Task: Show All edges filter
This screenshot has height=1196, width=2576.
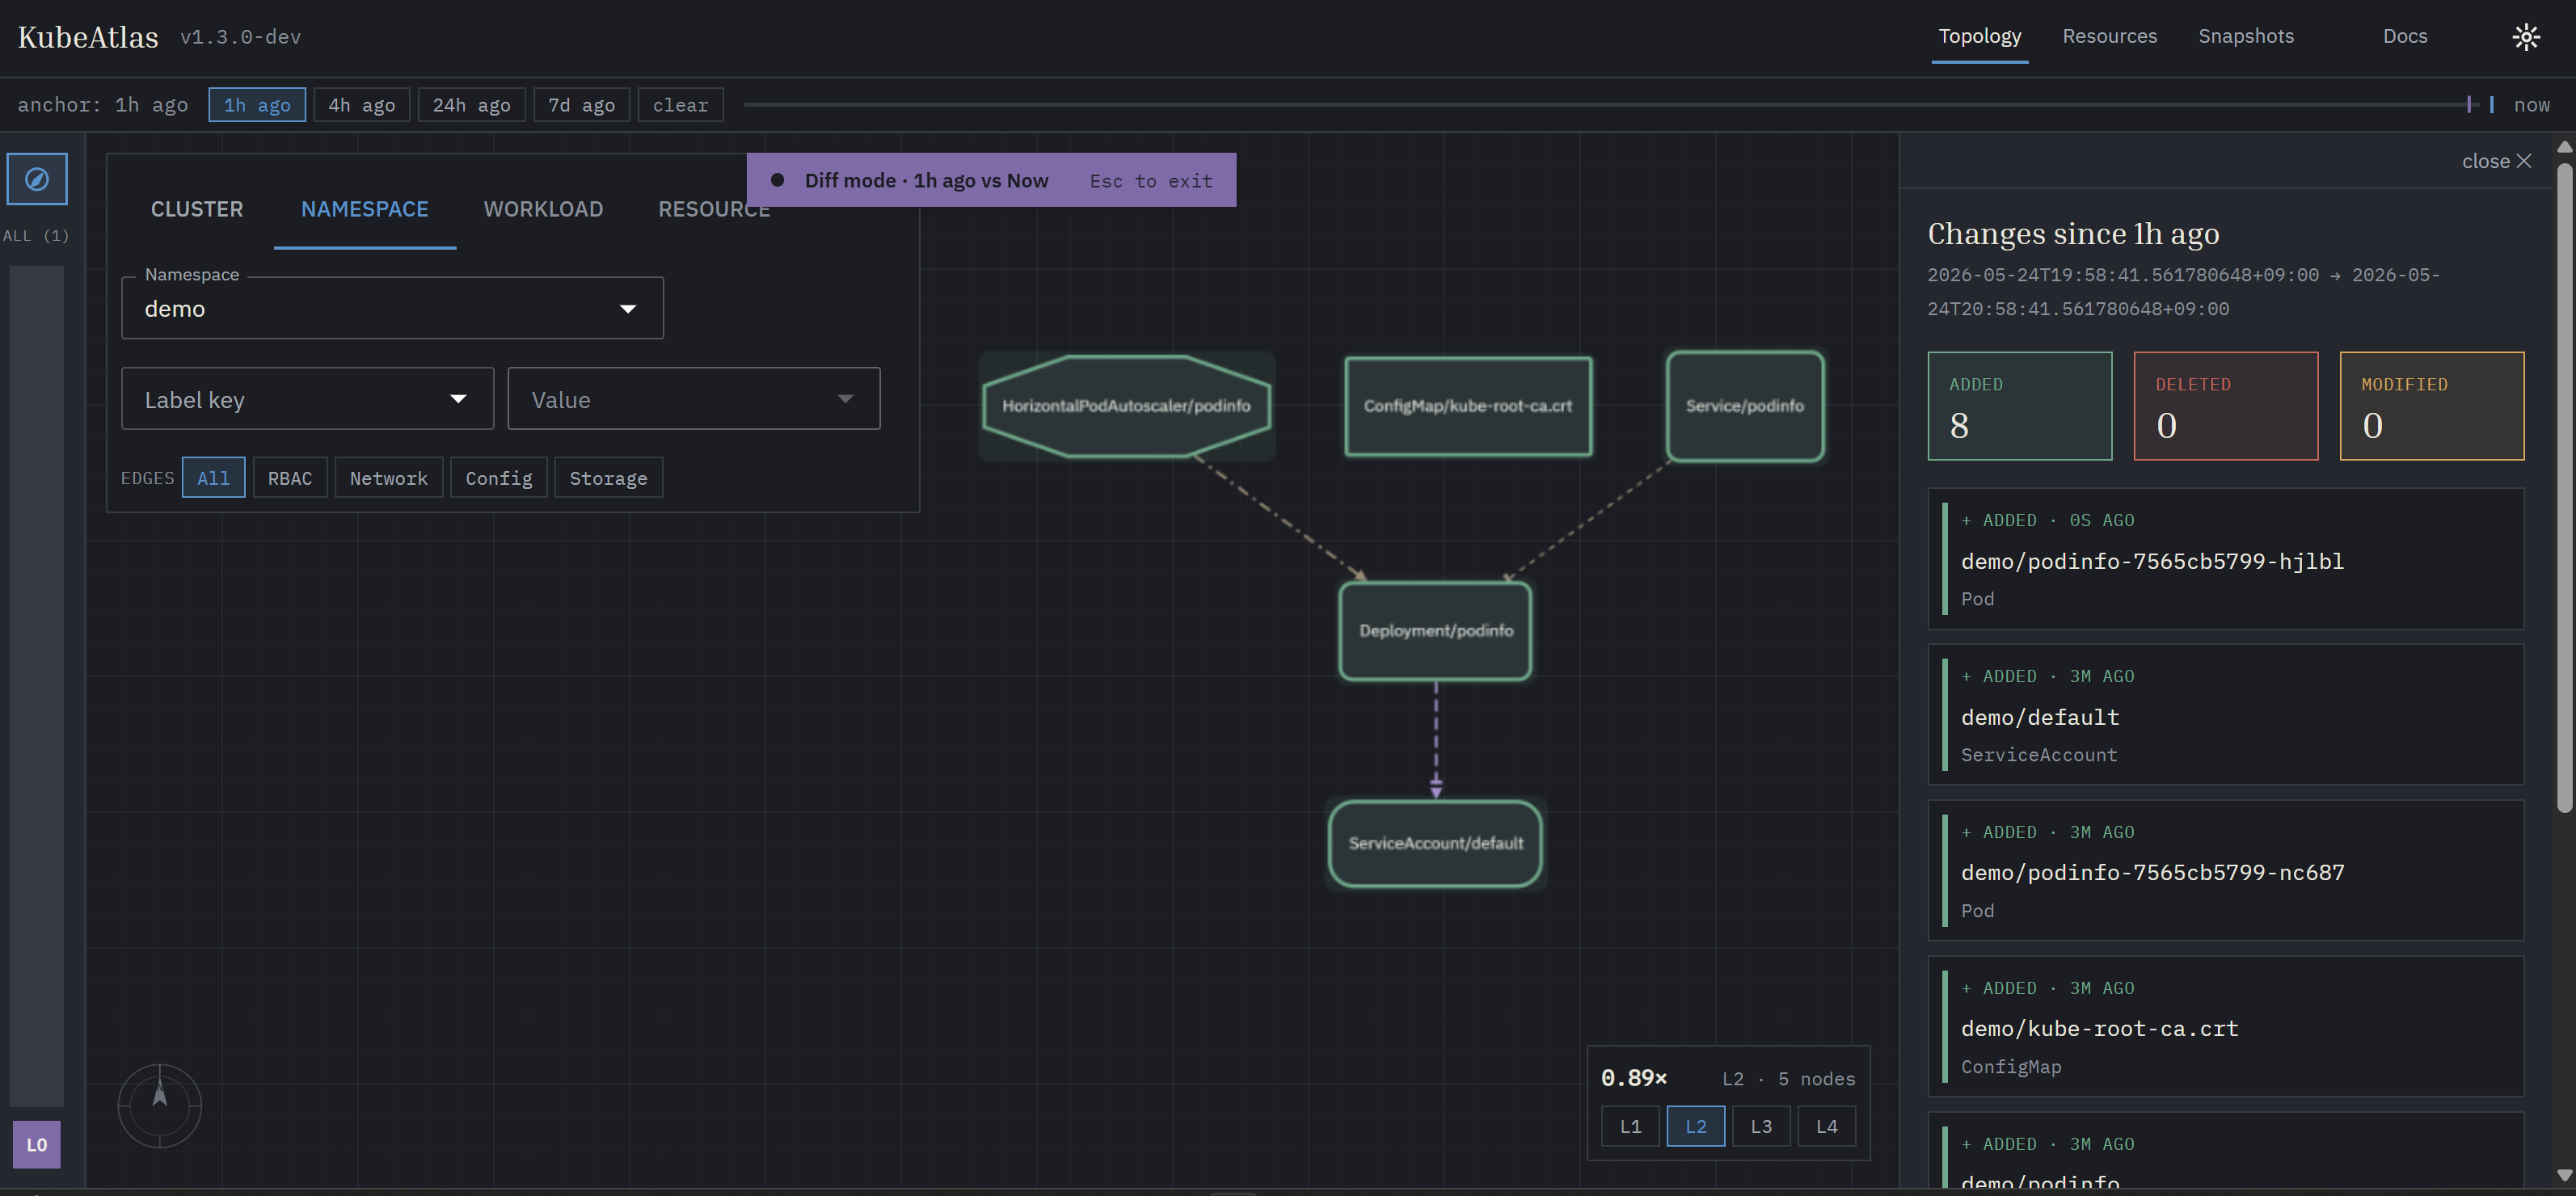Action: 213,478
